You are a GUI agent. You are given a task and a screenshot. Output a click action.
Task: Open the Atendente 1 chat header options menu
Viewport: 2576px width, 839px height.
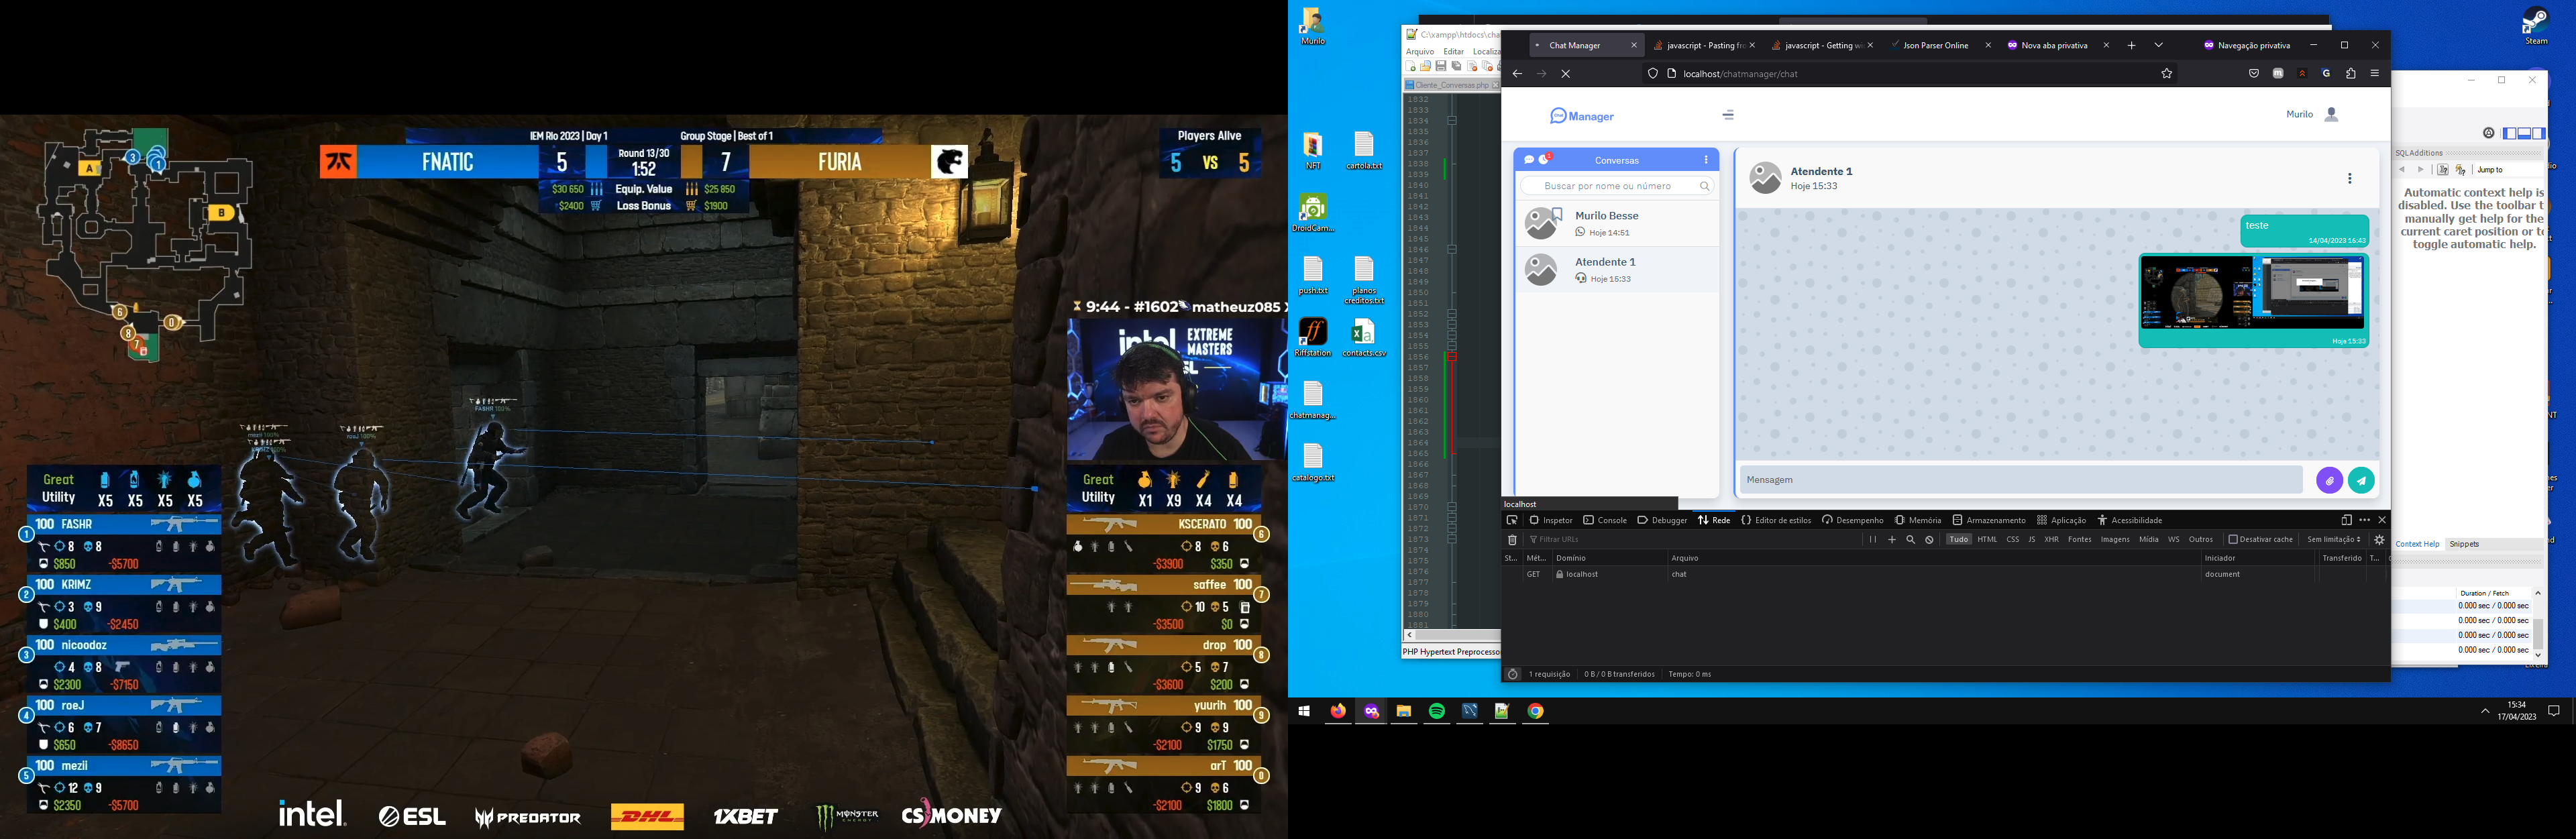pos(2349,178)
